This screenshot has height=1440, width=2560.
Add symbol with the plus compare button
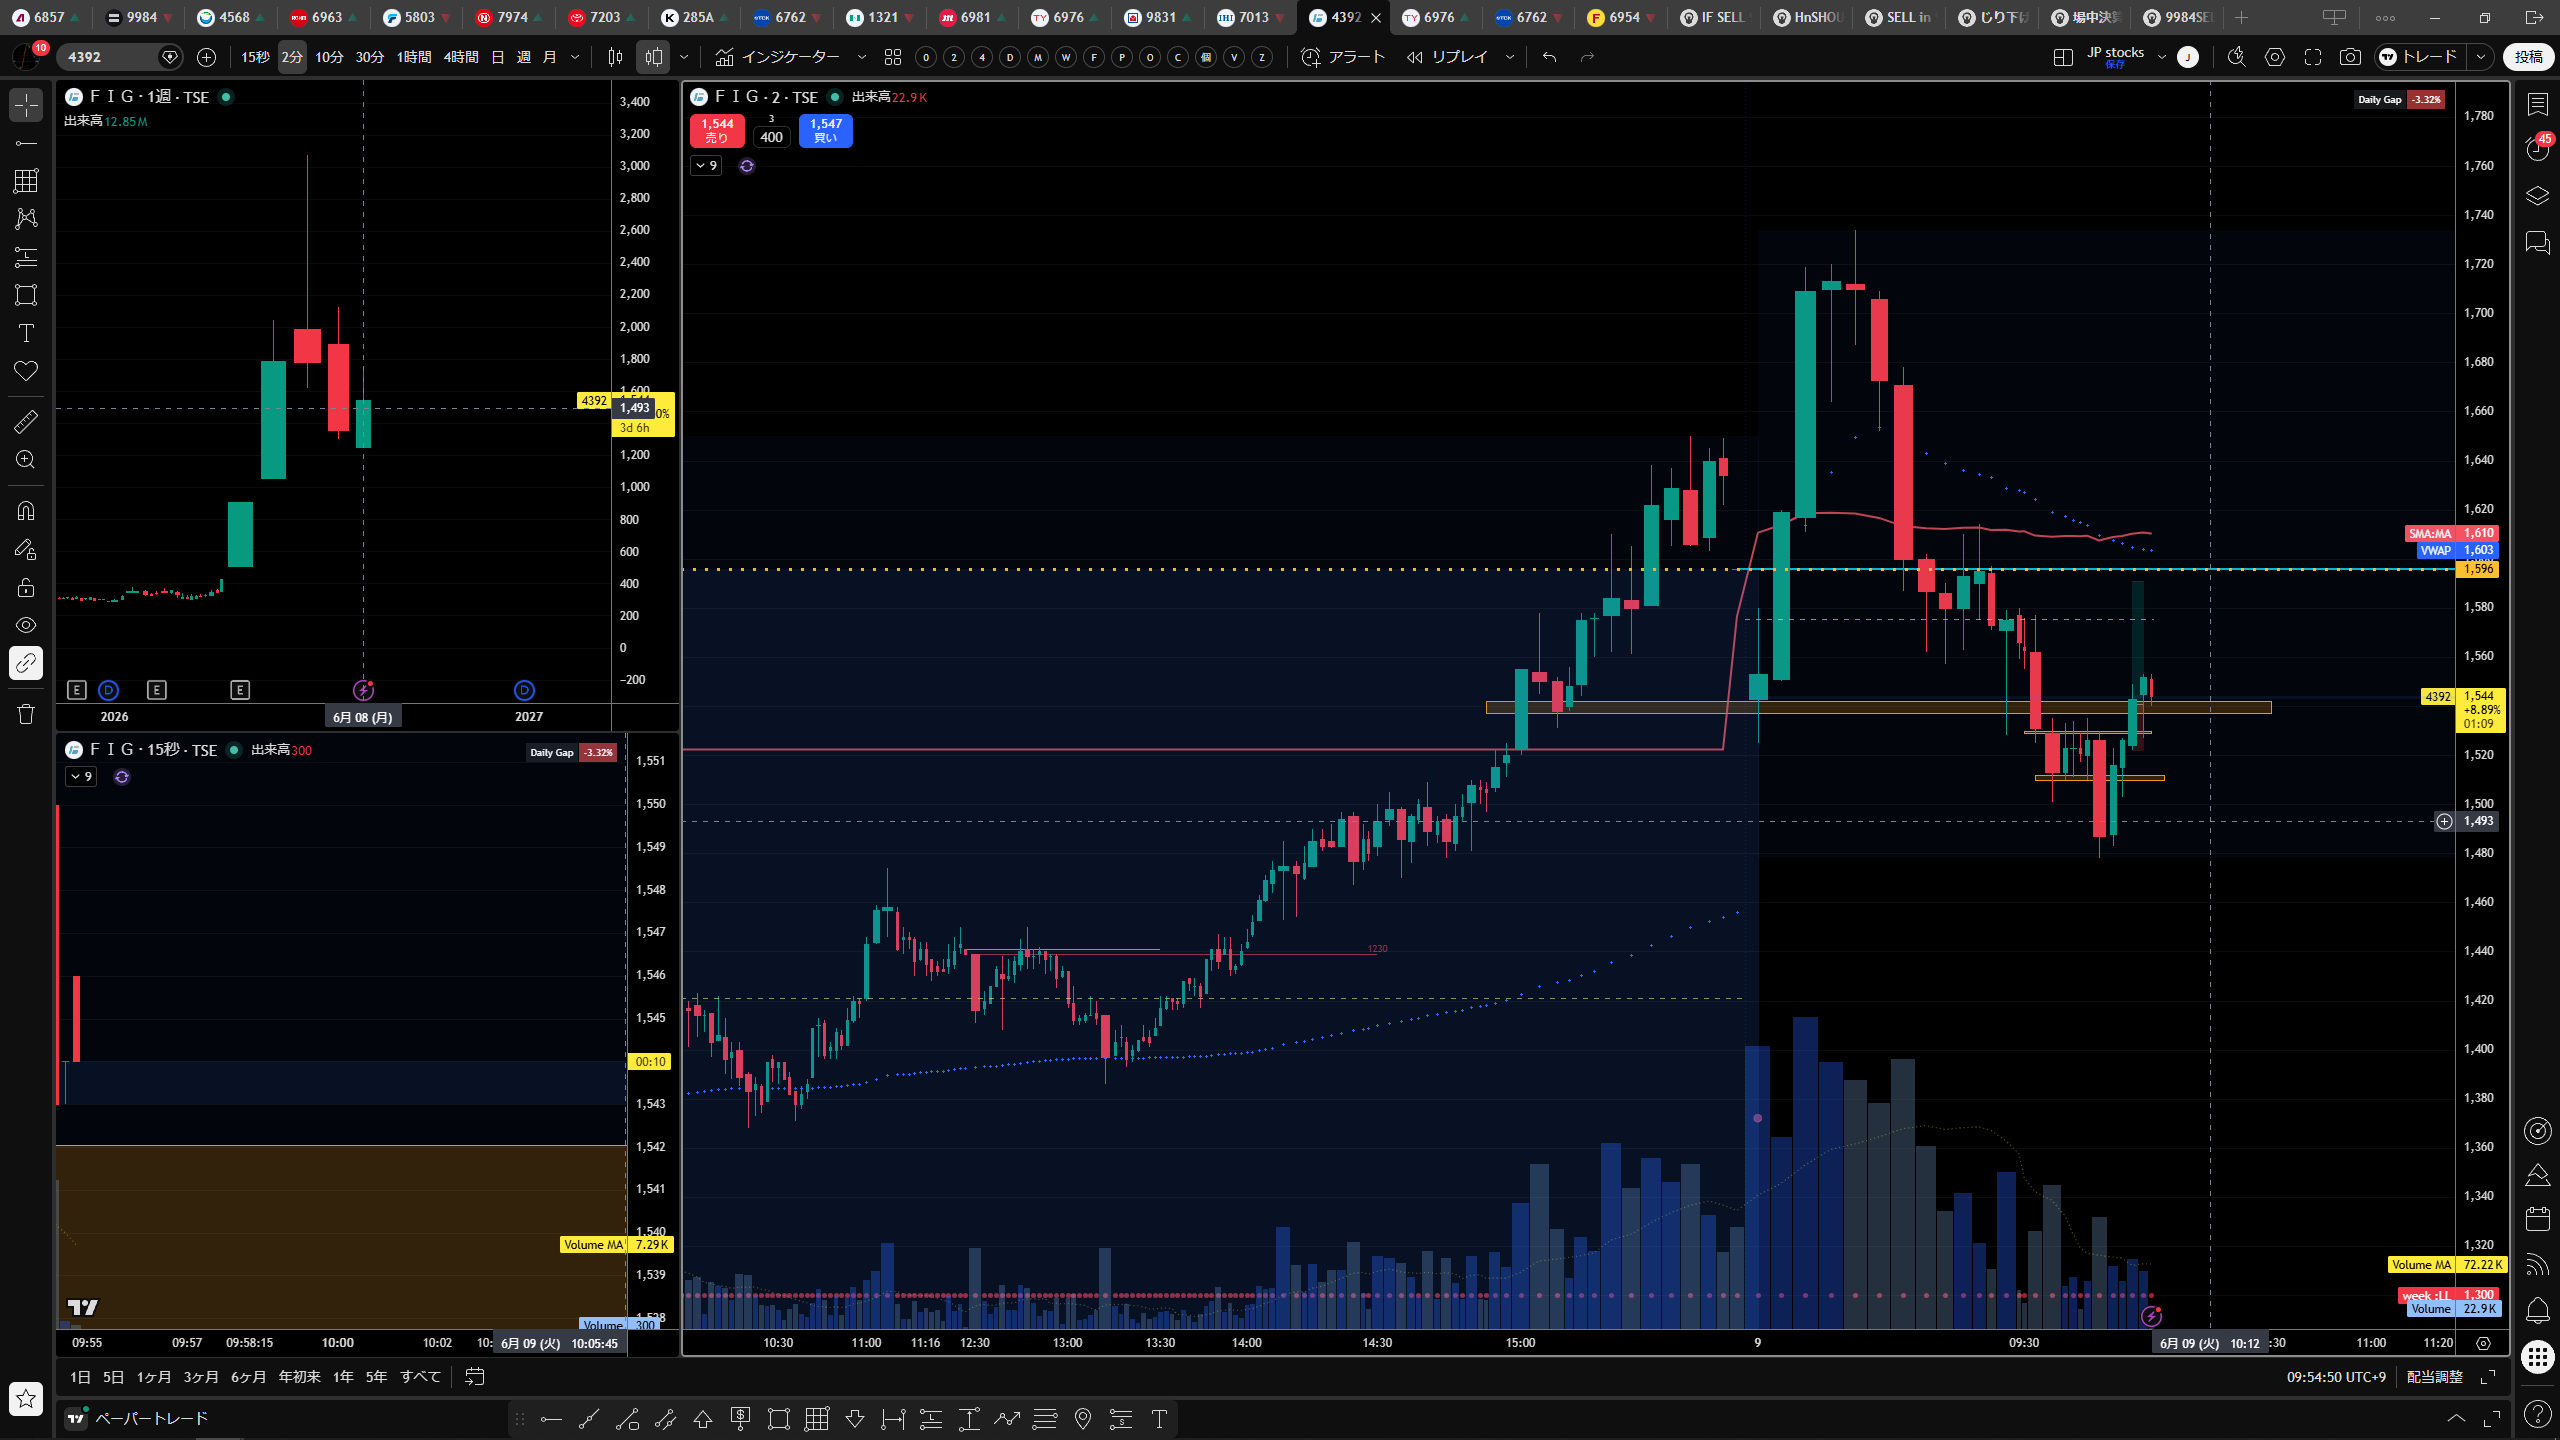(206, 57)
